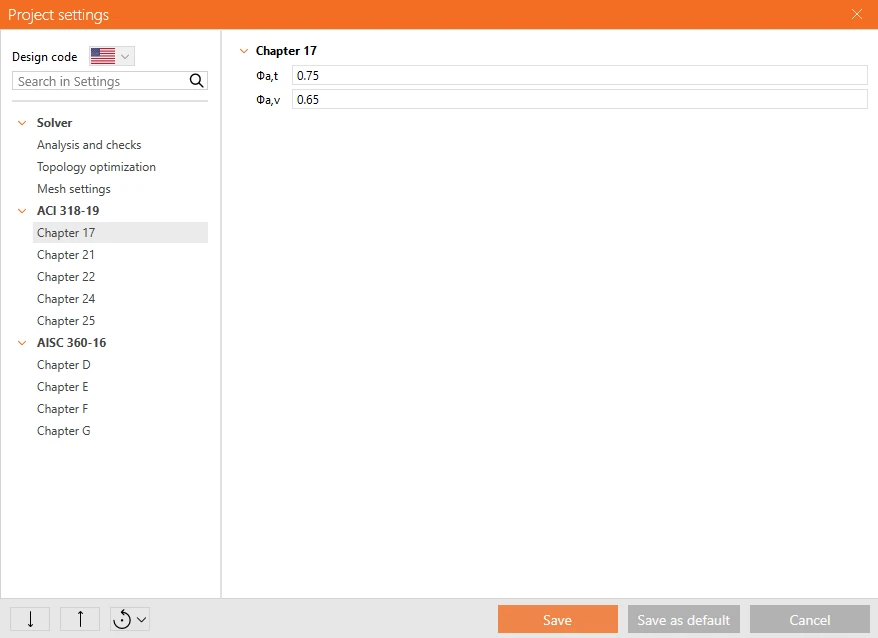Click the up arrow export icon
This screenshot has height=638, width=878.
[80, 619]
